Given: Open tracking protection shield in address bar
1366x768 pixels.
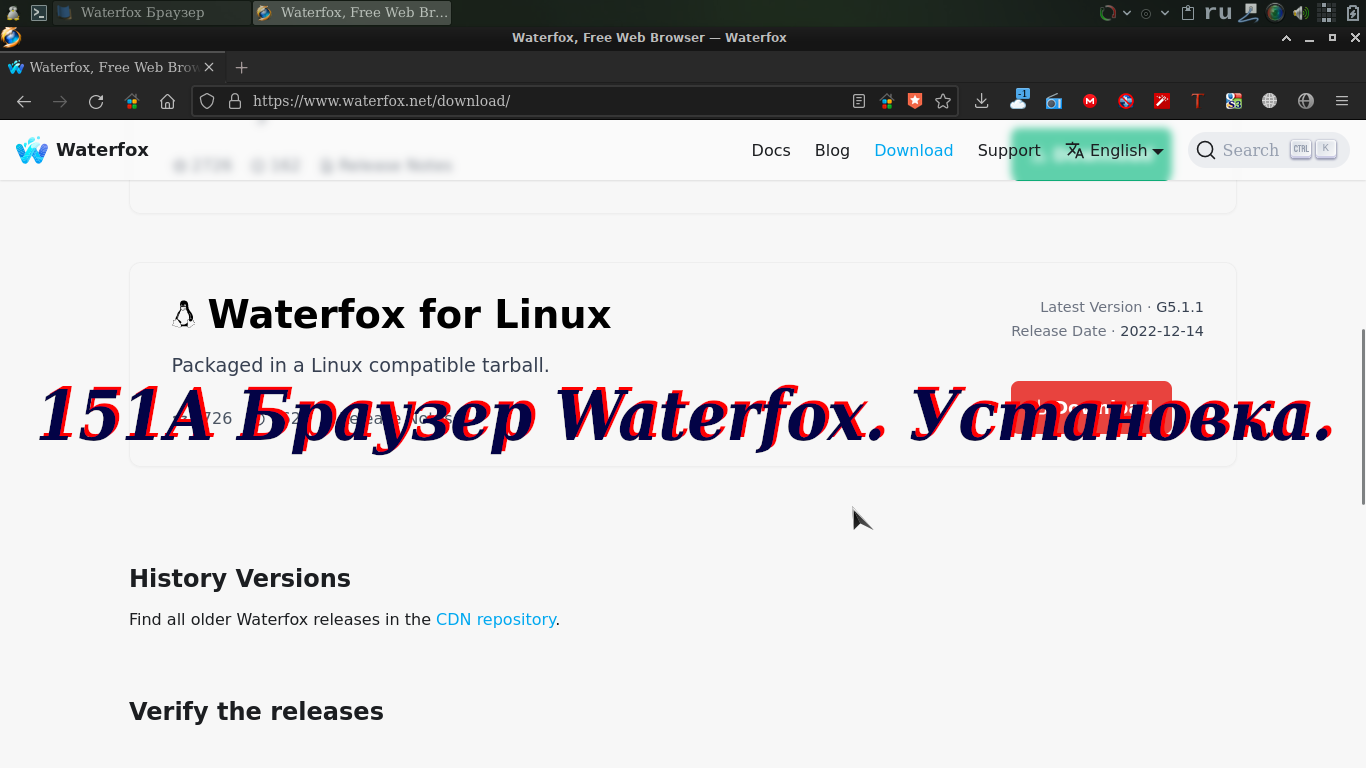Looking at the screenshot, I should (x=207, y=101).
